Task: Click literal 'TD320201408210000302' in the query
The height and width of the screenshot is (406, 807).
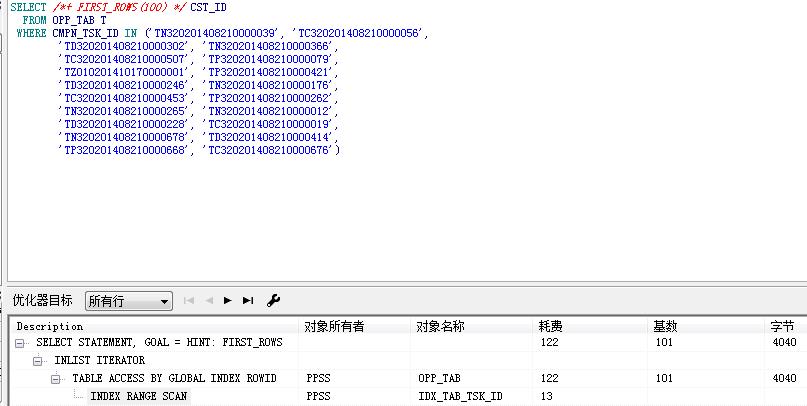Action: (126, 46)
